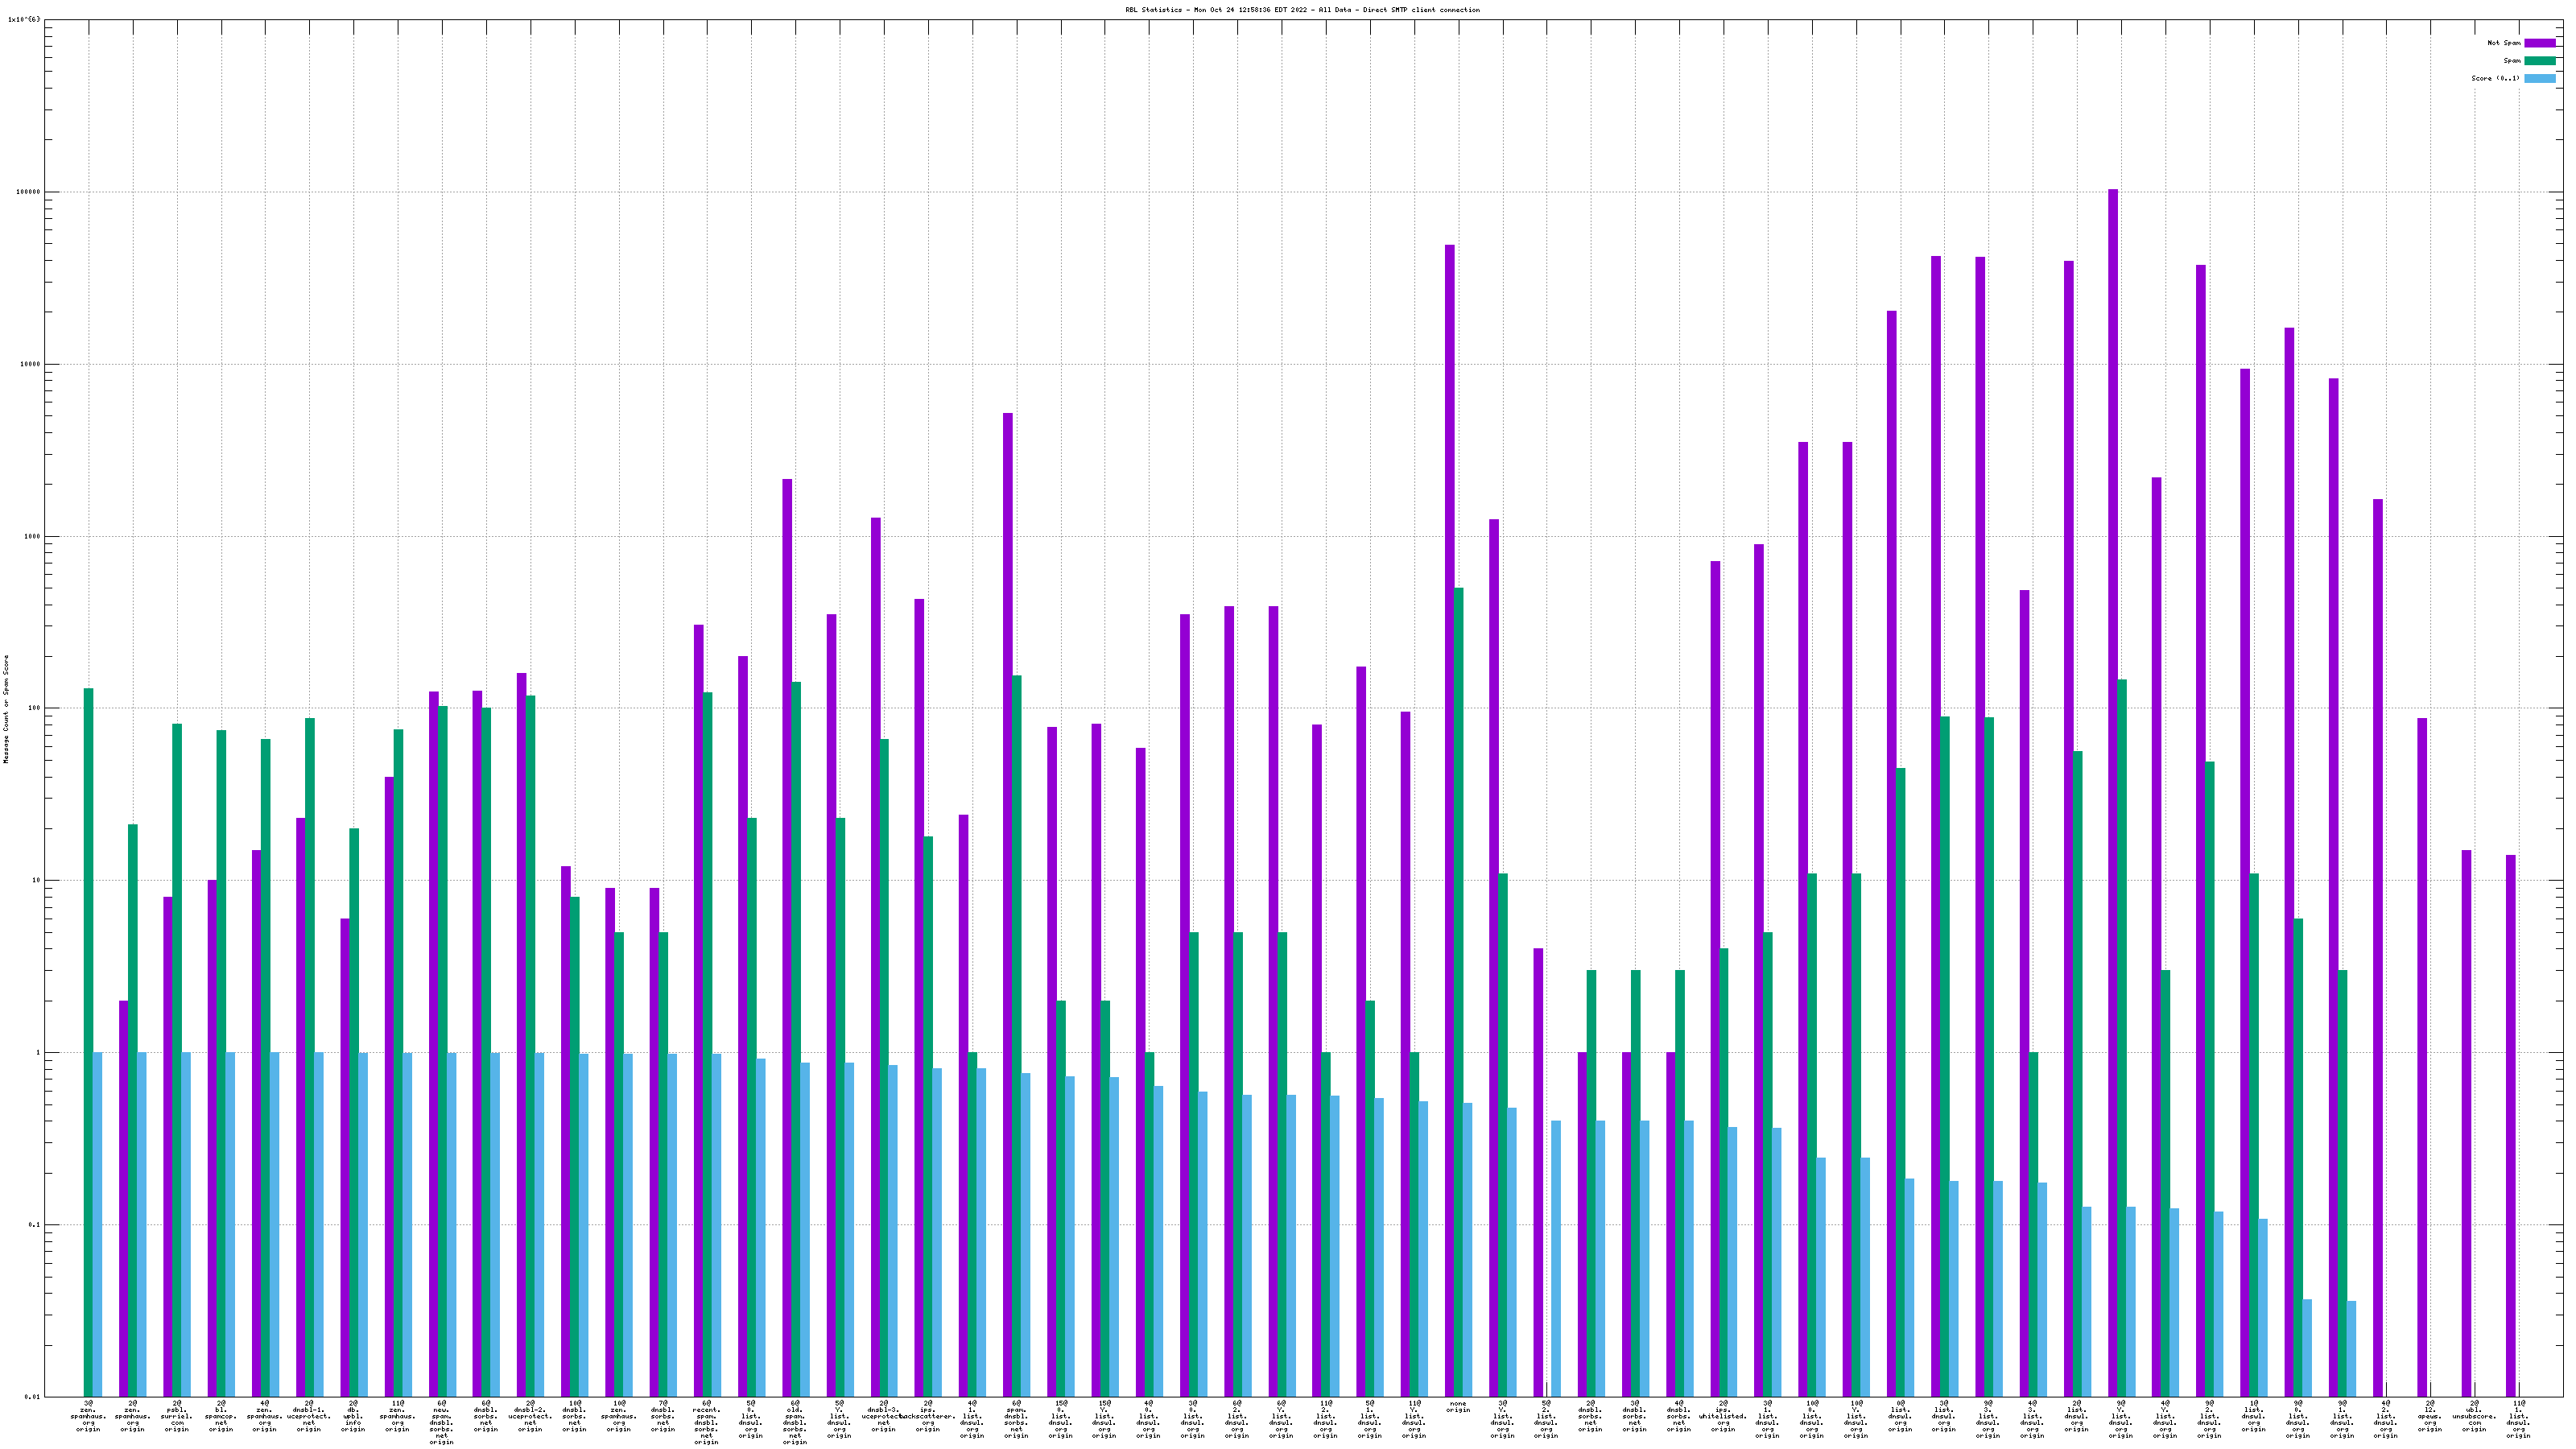Viewport: 2576px width, 1449px height.
Task: Click the apews.org x-axis label
Action: pyautogui.click(x=2430, y=1416)
